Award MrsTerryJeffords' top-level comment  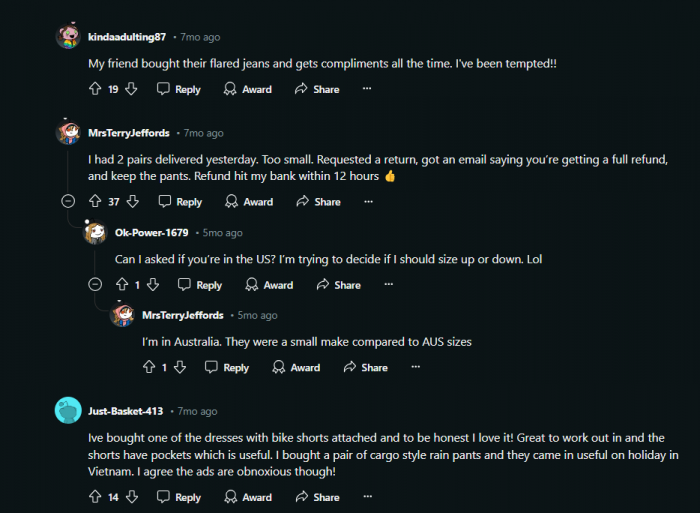[249, 201]
